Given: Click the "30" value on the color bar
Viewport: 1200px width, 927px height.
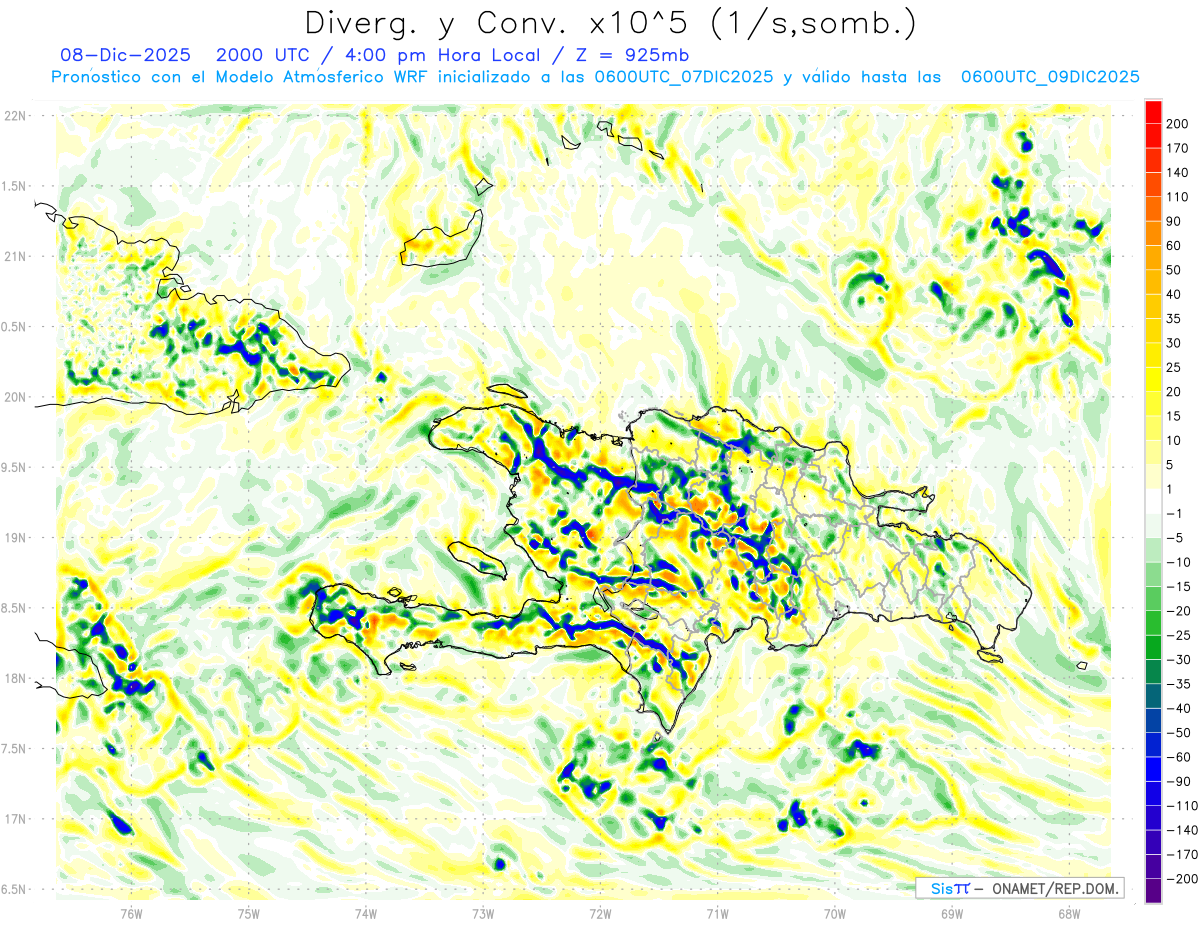Looking at the screenshot, I should (1174, 343).
